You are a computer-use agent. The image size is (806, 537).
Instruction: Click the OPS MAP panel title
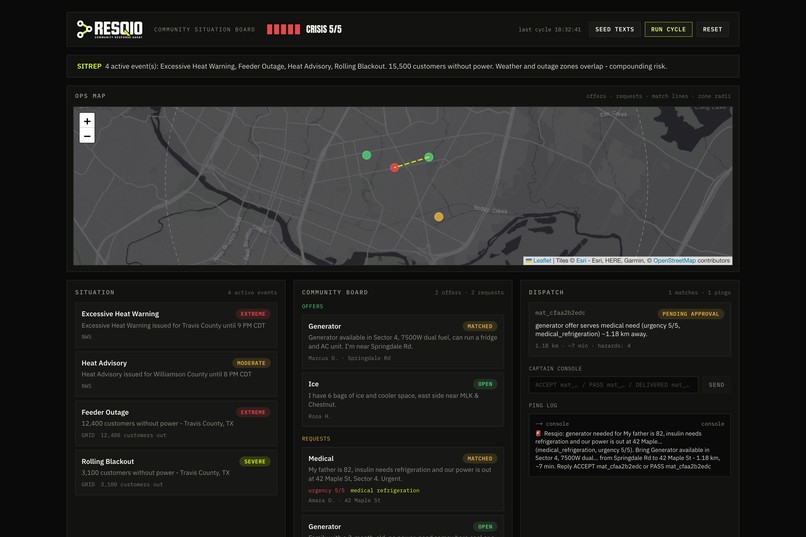point(90,96)
